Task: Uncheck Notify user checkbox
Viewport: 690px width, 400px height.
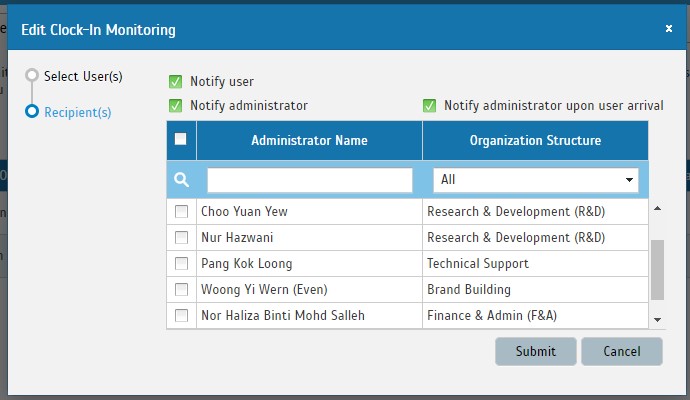Action: tap(176, 82)
